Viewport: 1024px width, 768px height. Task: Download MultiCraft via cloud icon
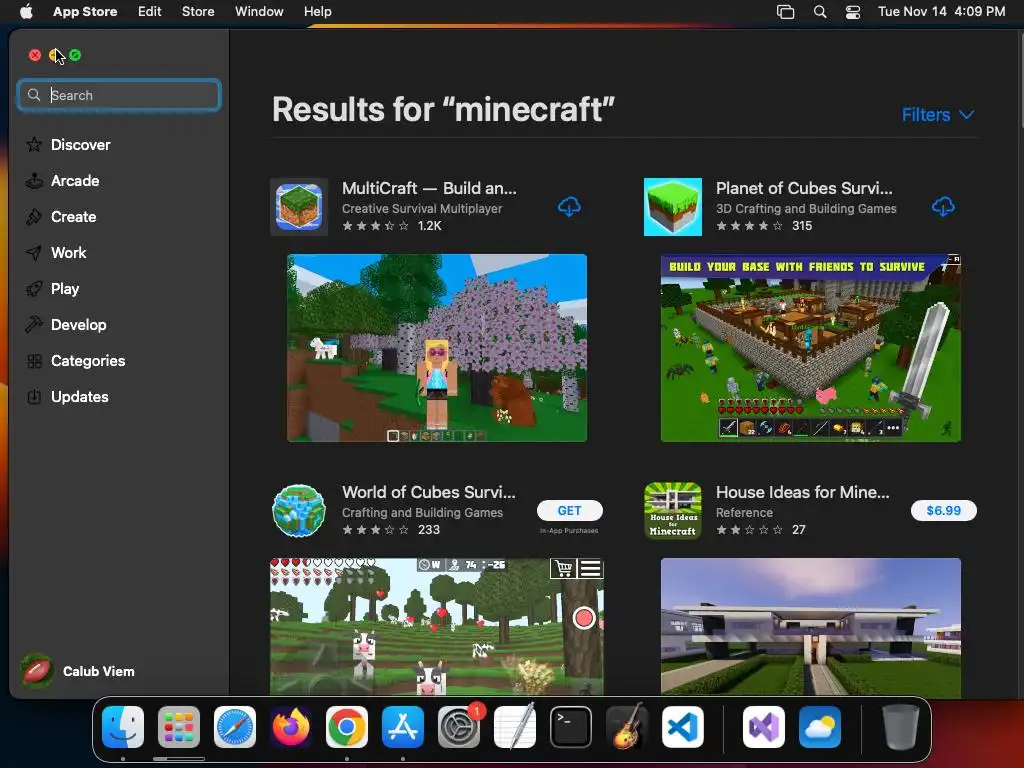[569, 206]
